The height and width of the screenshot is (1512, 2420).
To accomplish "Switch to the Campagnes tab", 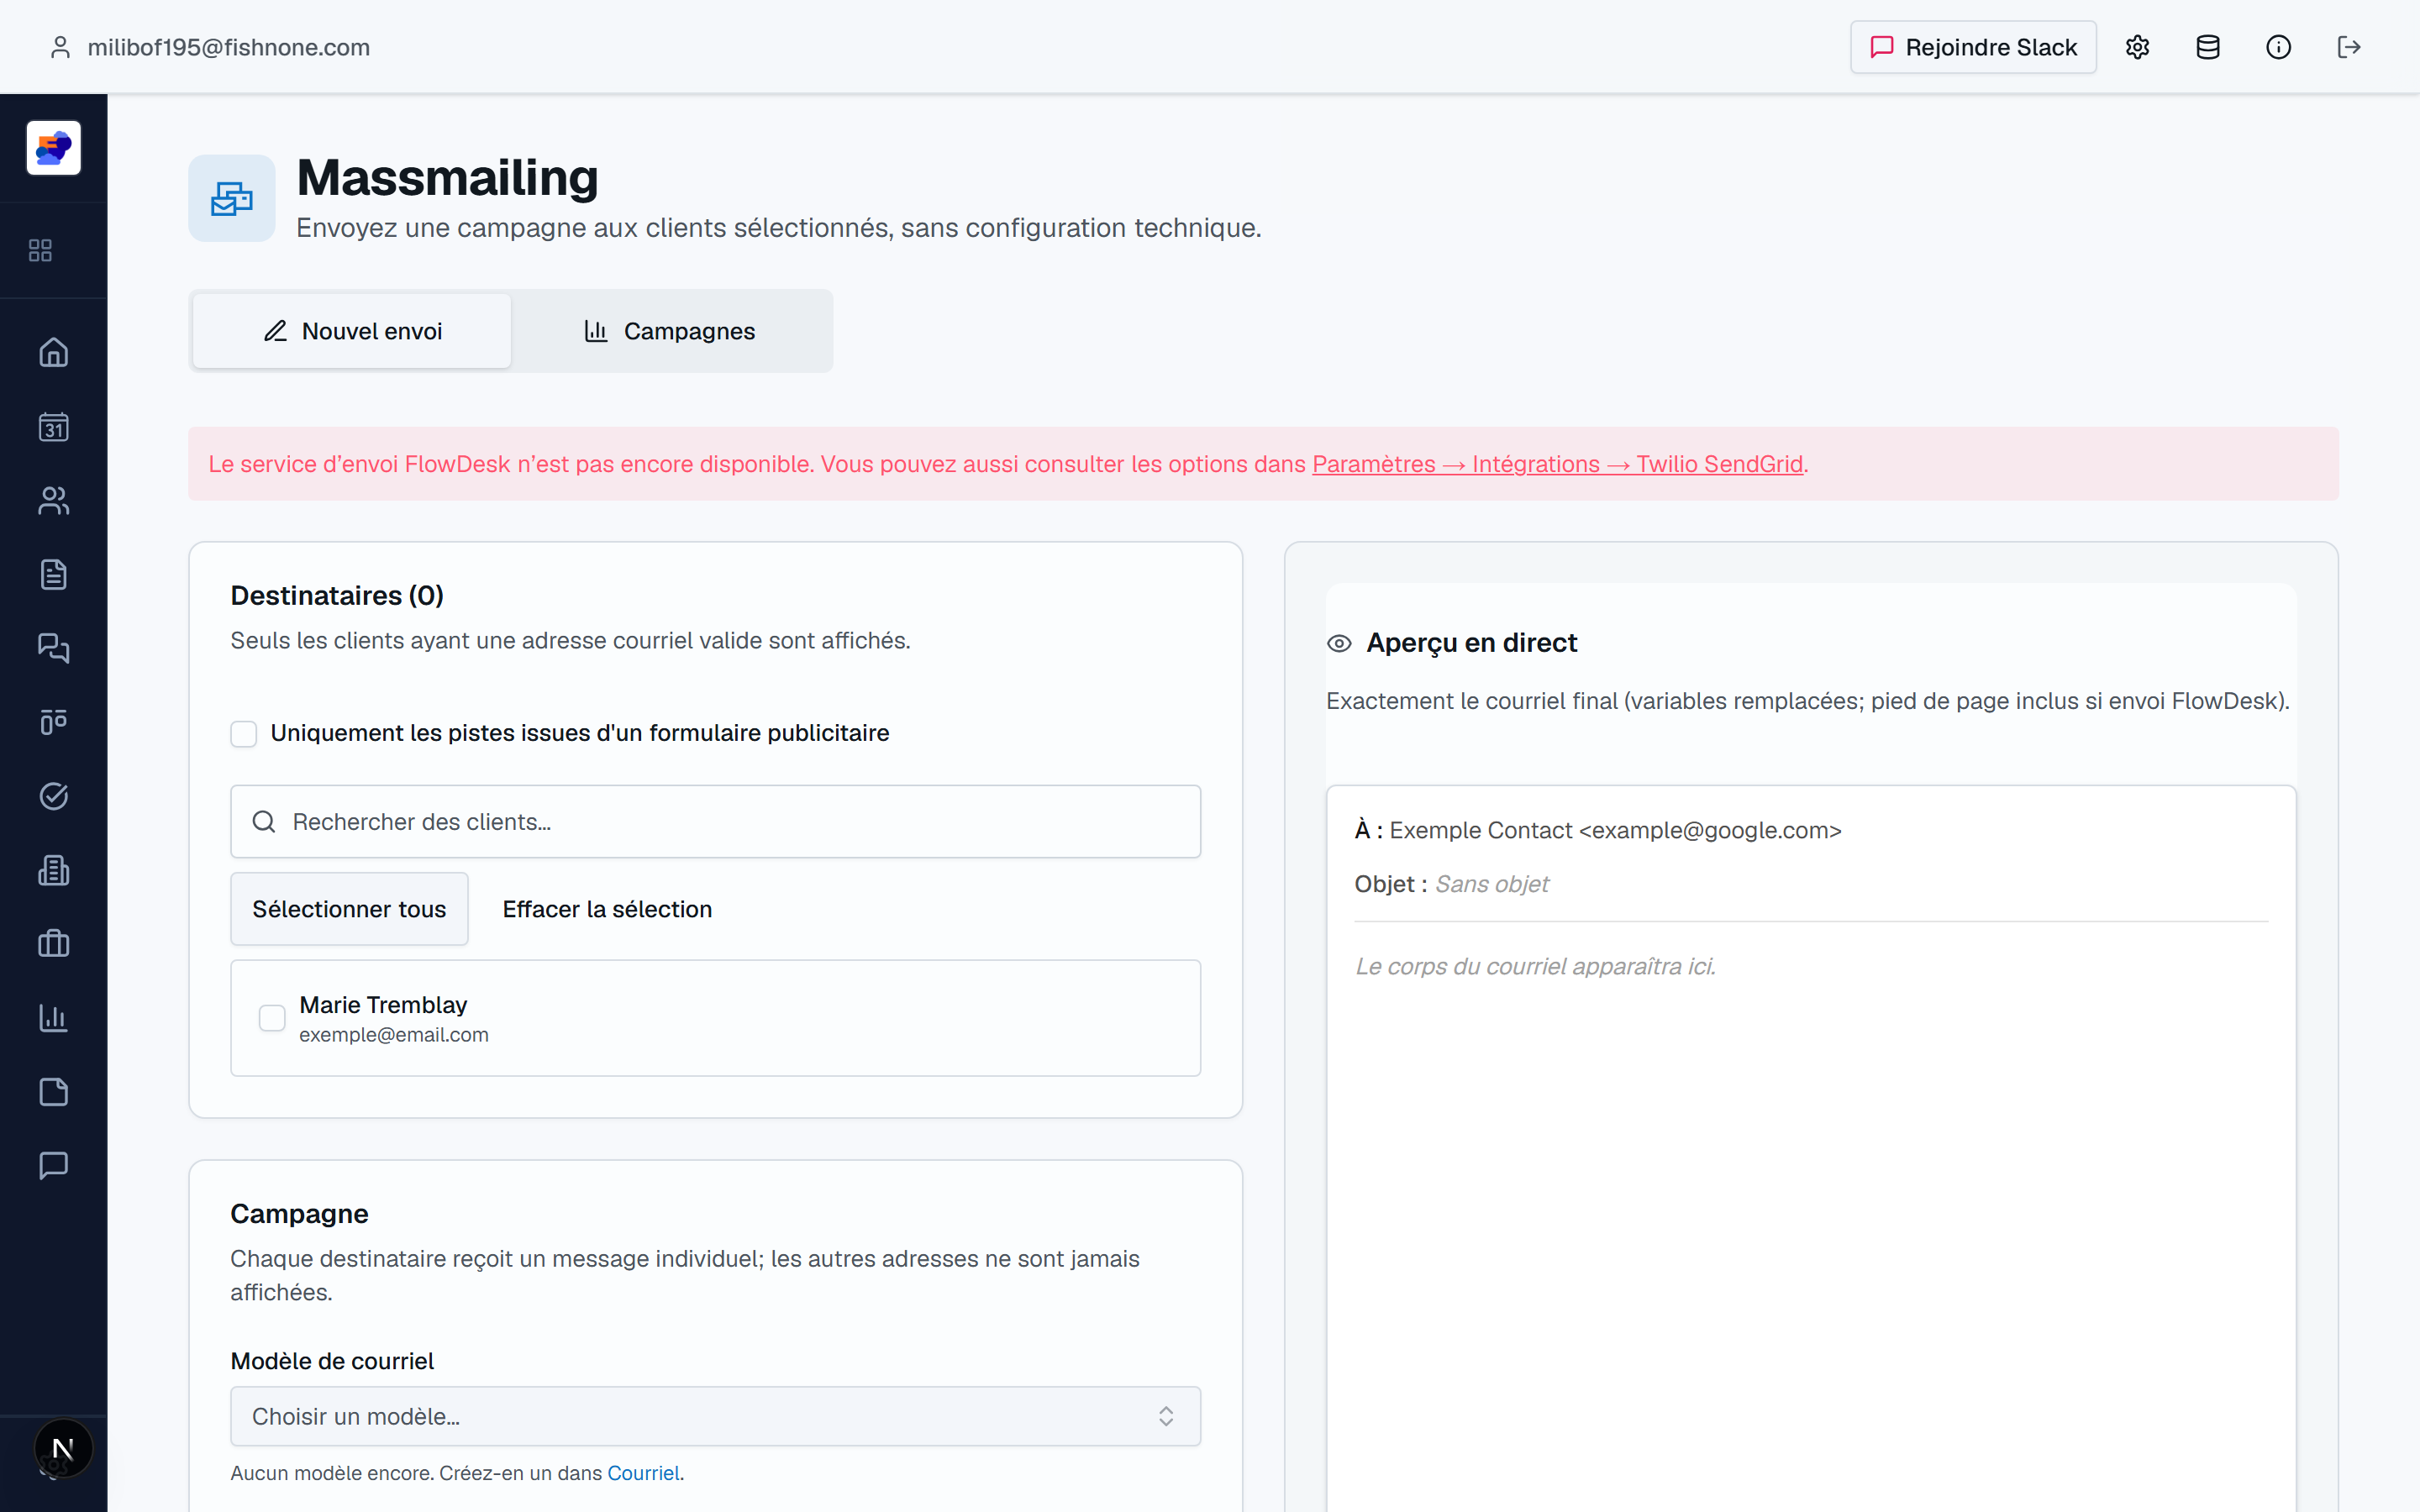I will tap(670, 331).
